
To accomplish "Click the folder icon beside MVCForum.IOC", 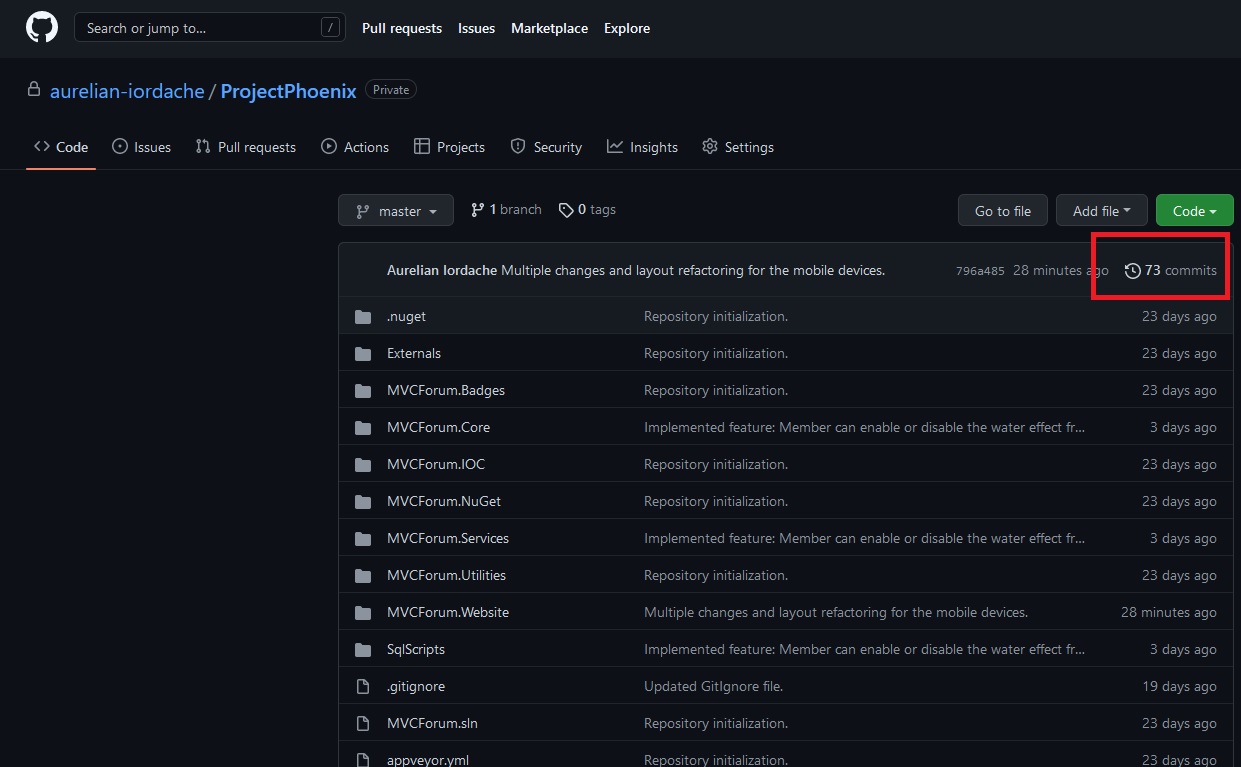I will (x=363, y=465).
